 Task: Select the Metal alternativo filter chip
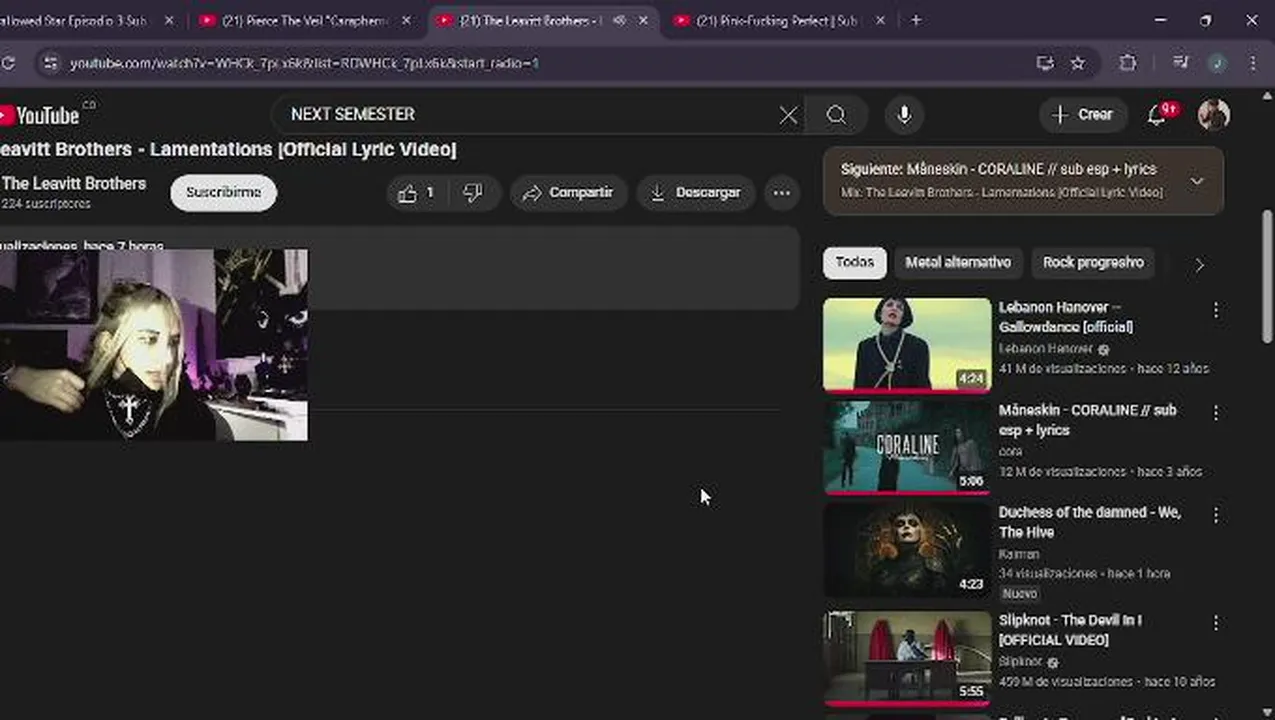pyautogui.click(x=958, y=263)
